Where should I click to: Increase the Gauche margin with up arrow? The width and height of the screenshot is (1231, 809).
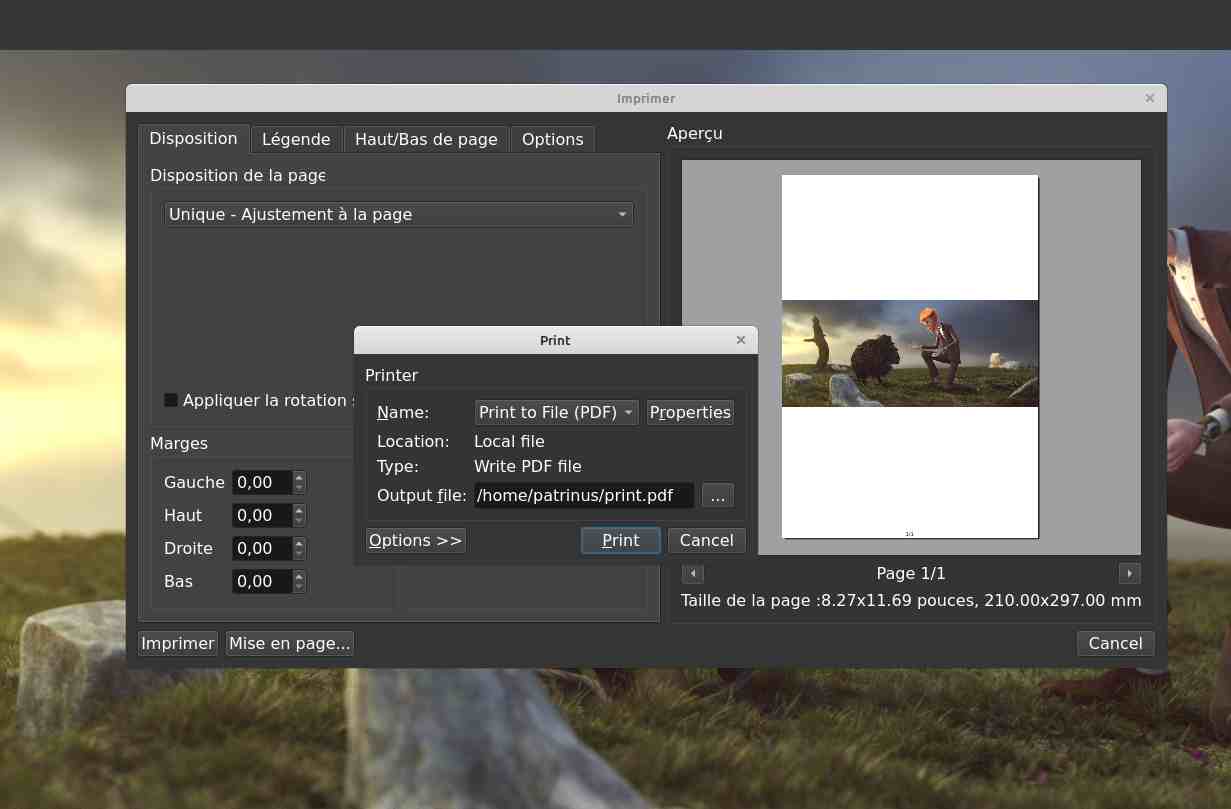point(299,477)
